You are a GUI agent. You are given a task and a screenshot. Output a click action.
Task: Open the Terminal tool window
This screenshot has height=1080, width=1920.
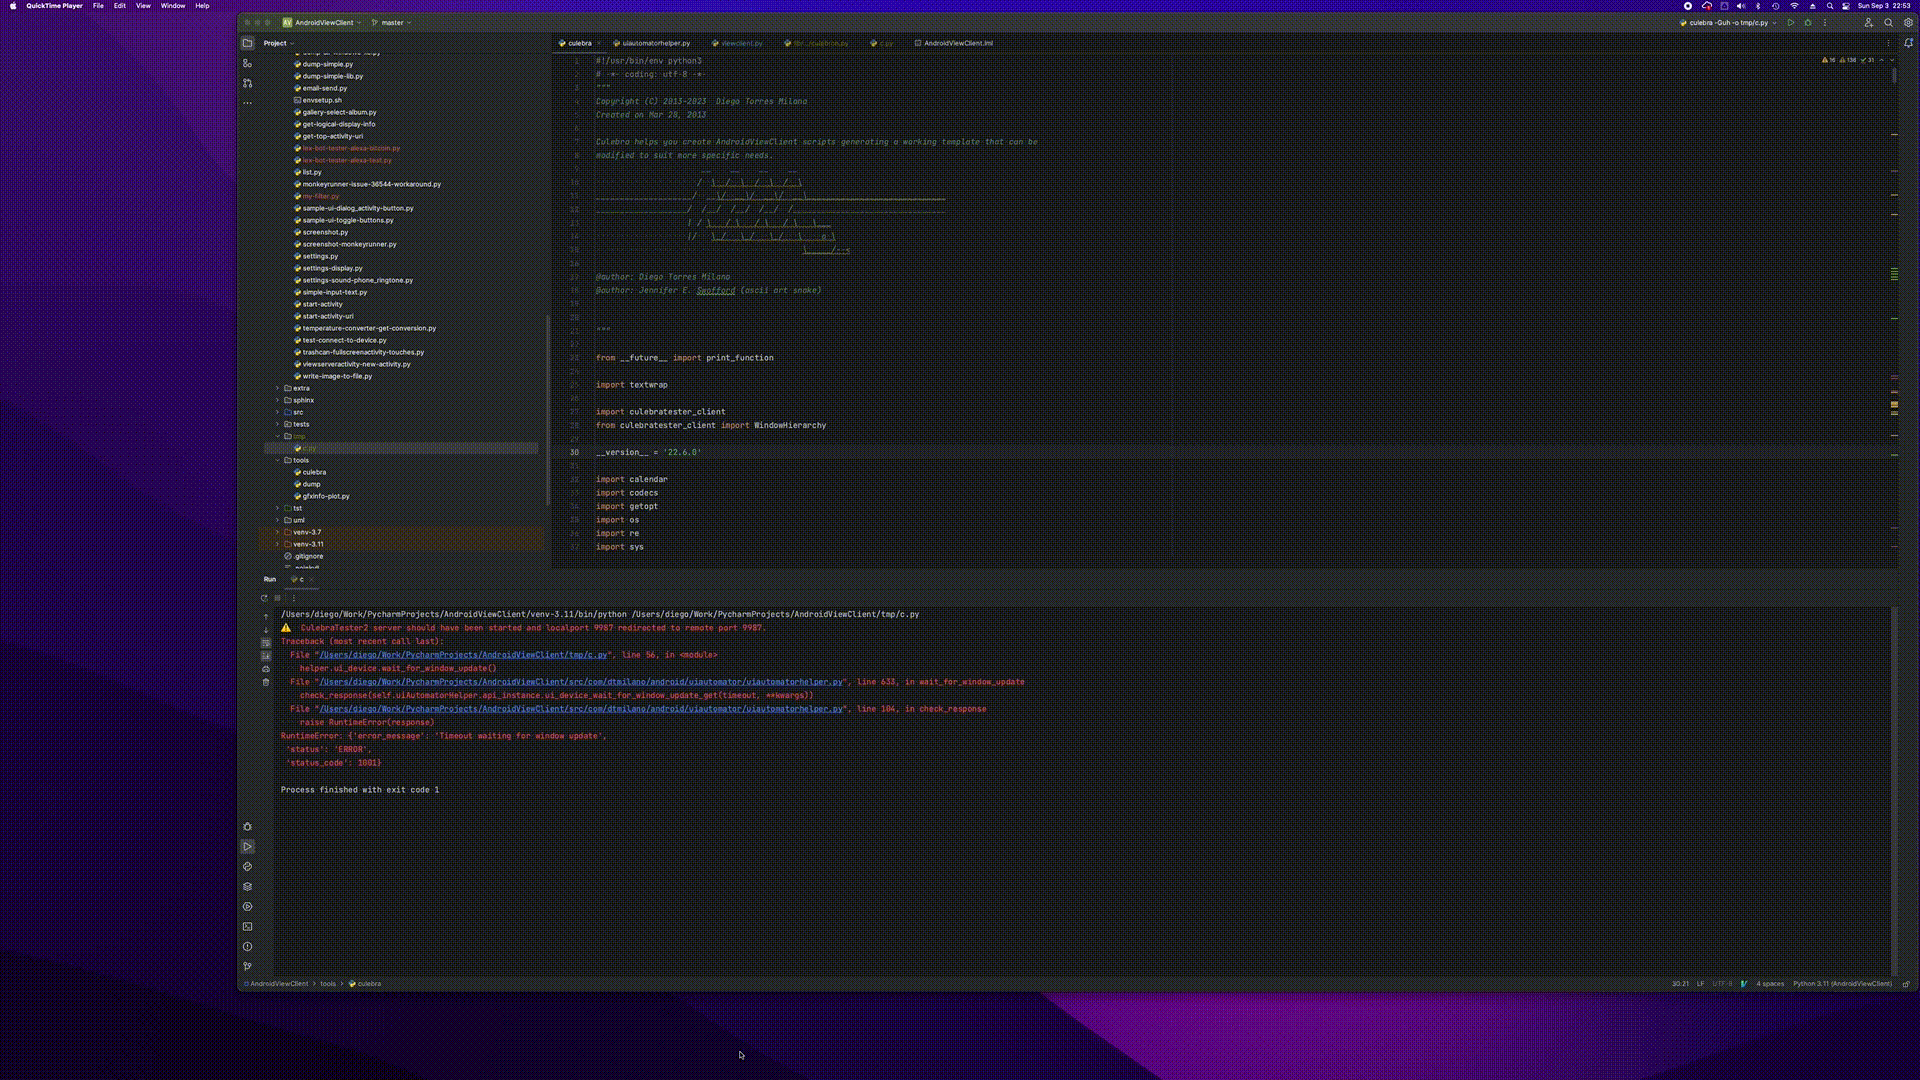247,927
